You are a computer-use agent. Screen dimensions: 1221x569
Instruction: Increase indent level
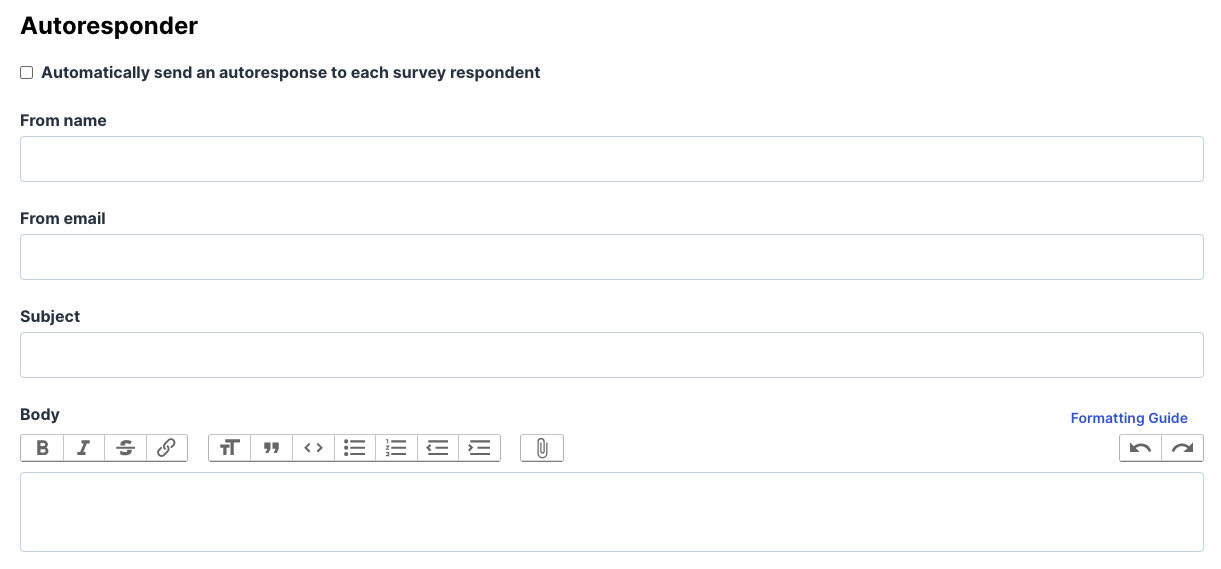(480, 448)
